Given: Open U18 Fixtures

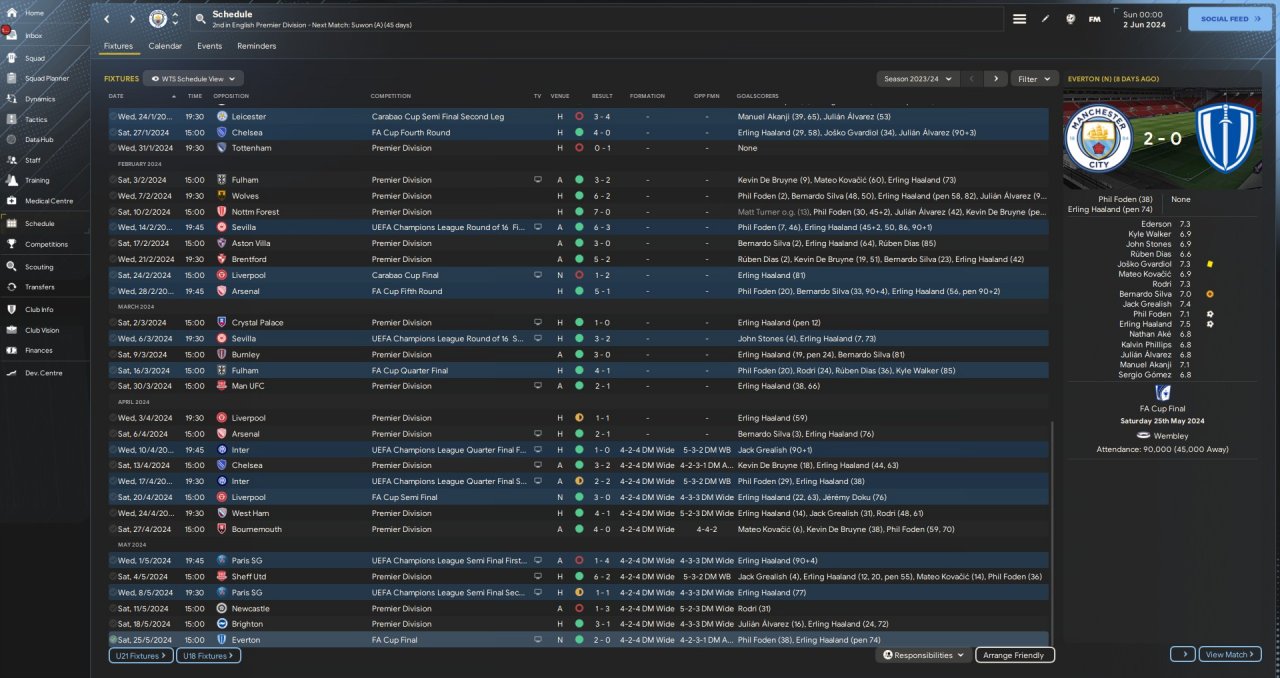Looking at the screenshot, I should [x=208, y=655].
